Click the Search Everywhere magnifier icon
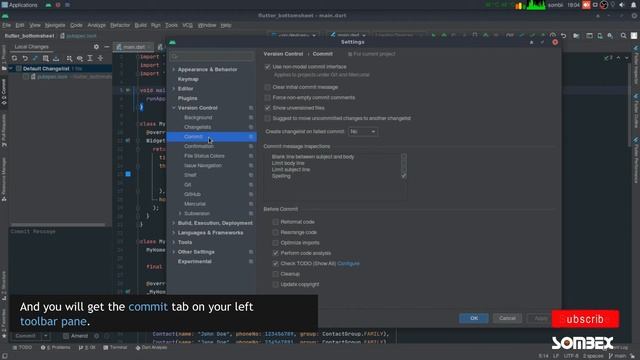 [x=623, y=36]
